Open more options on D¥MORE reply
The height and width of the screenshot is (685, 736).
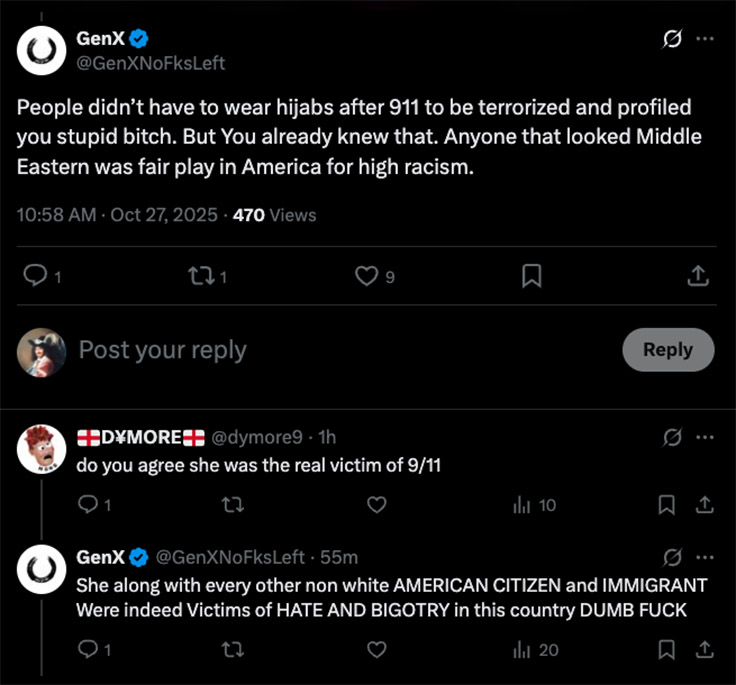tap(705, 437)
